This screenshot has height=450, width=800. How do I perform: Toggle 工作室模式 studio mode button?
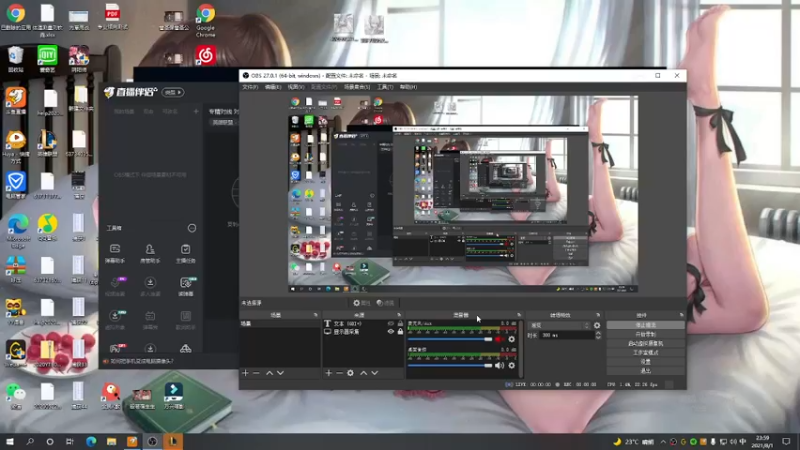click(645, 353)
